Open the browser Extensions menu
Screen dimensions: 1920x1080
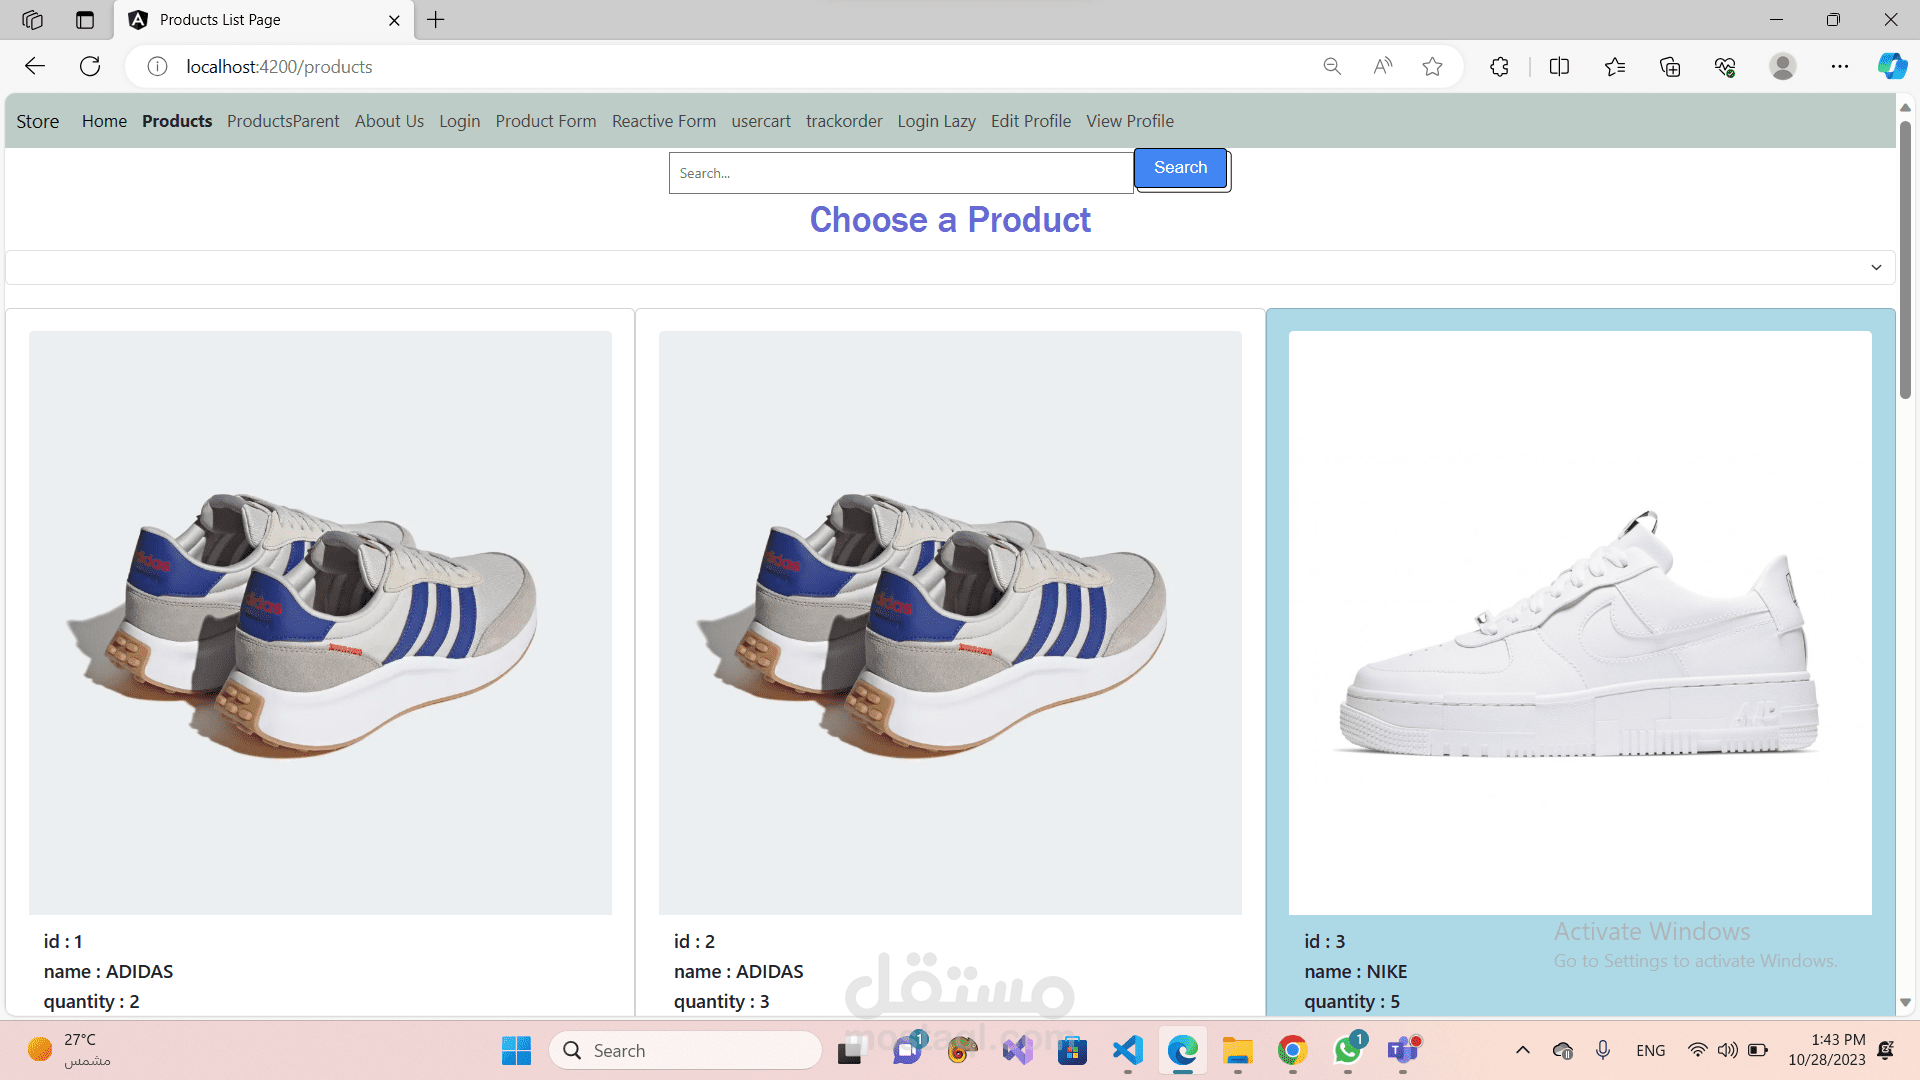pos(1499,67)
